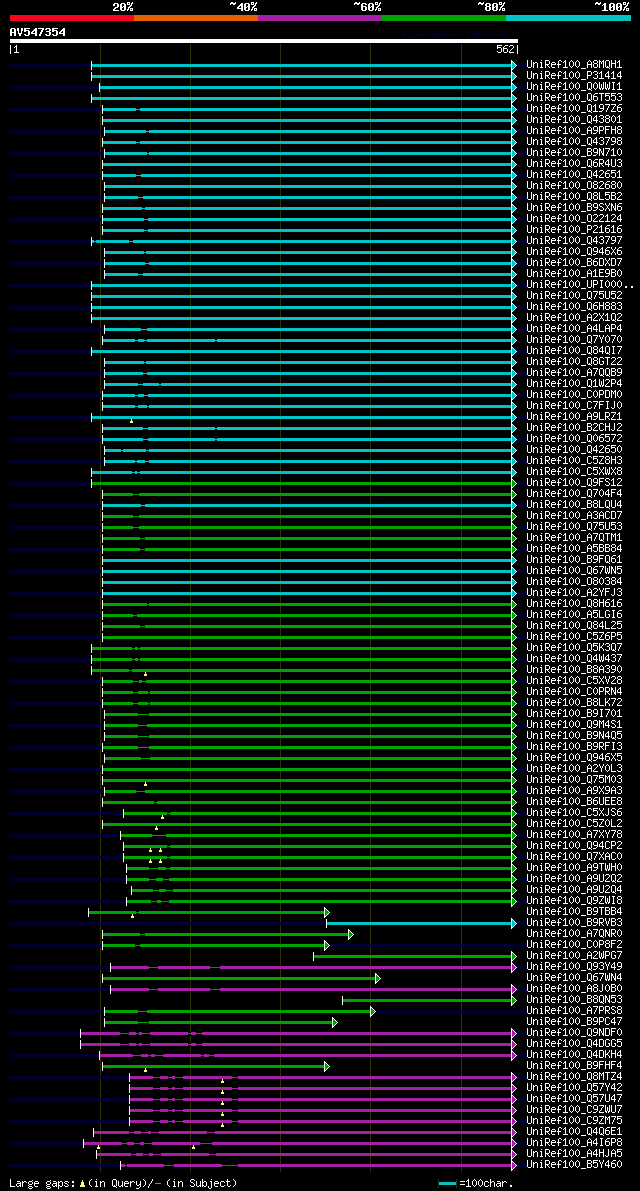
Task: Open the UniRef100_Q84QI7 hit
Action: [574, 351]
